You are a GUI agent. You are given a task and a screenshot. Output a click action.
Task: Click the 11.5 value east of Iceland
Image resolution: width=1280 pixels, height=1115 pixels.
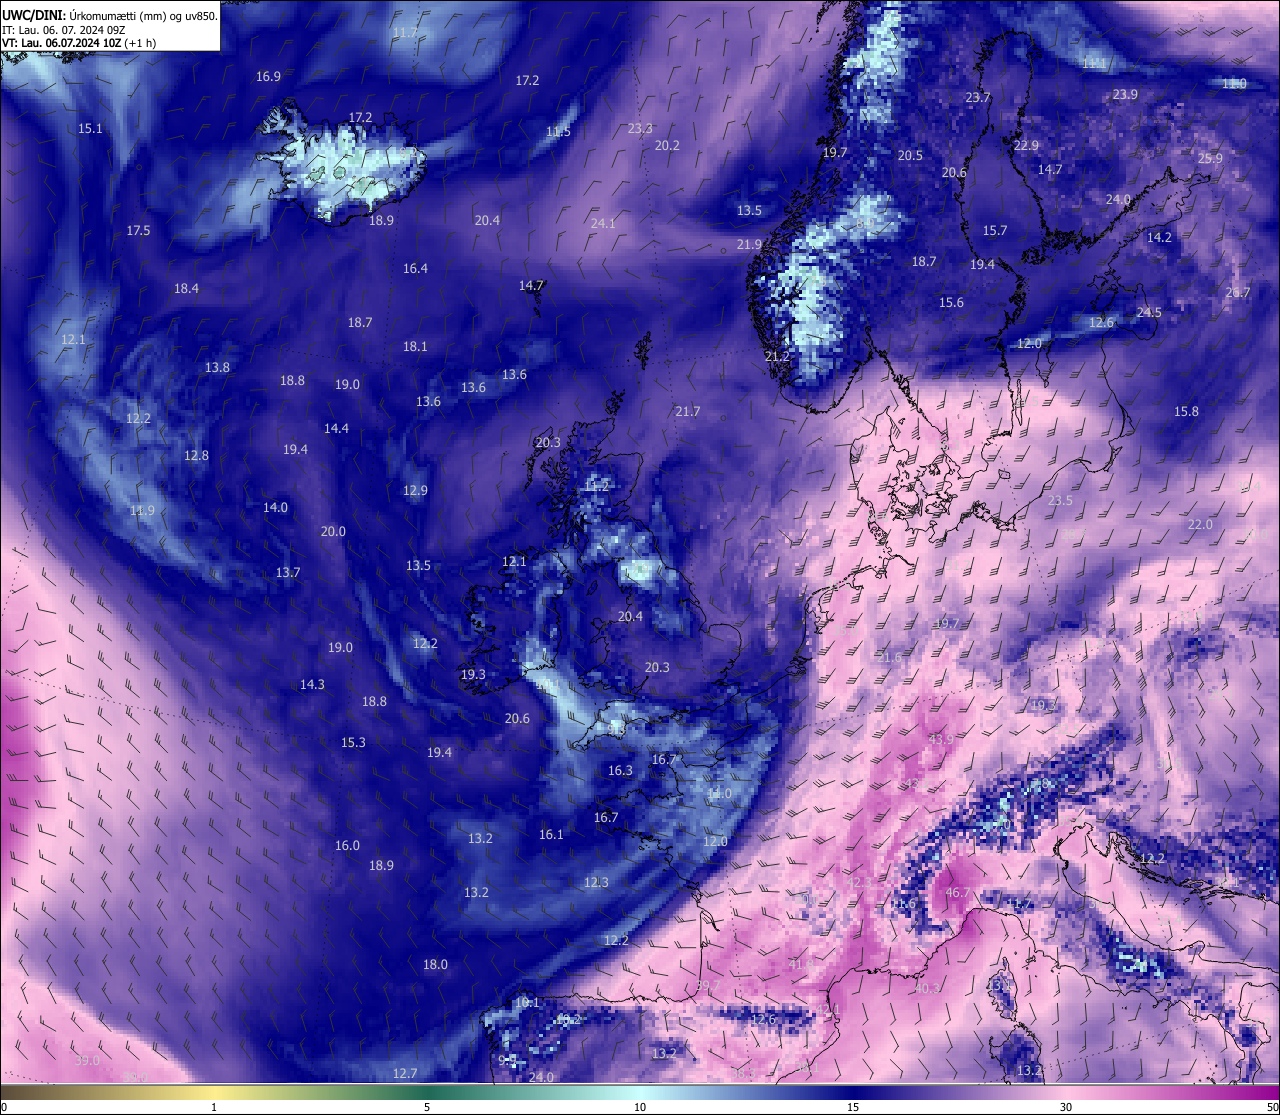point(558,132)
